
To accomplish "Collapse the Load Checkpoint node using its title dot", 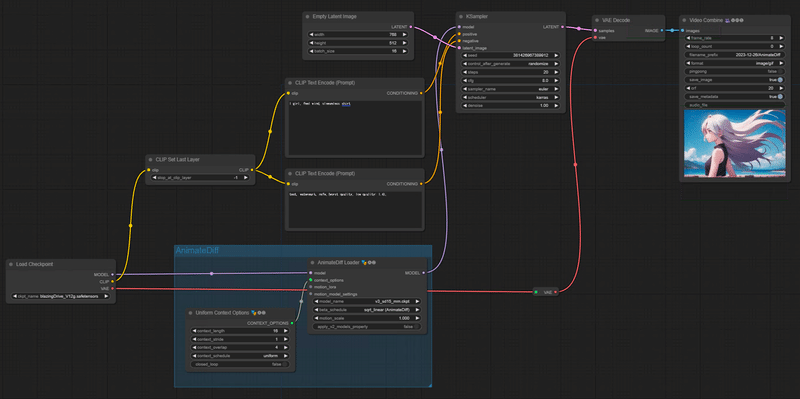I will [x=11, y=264].
